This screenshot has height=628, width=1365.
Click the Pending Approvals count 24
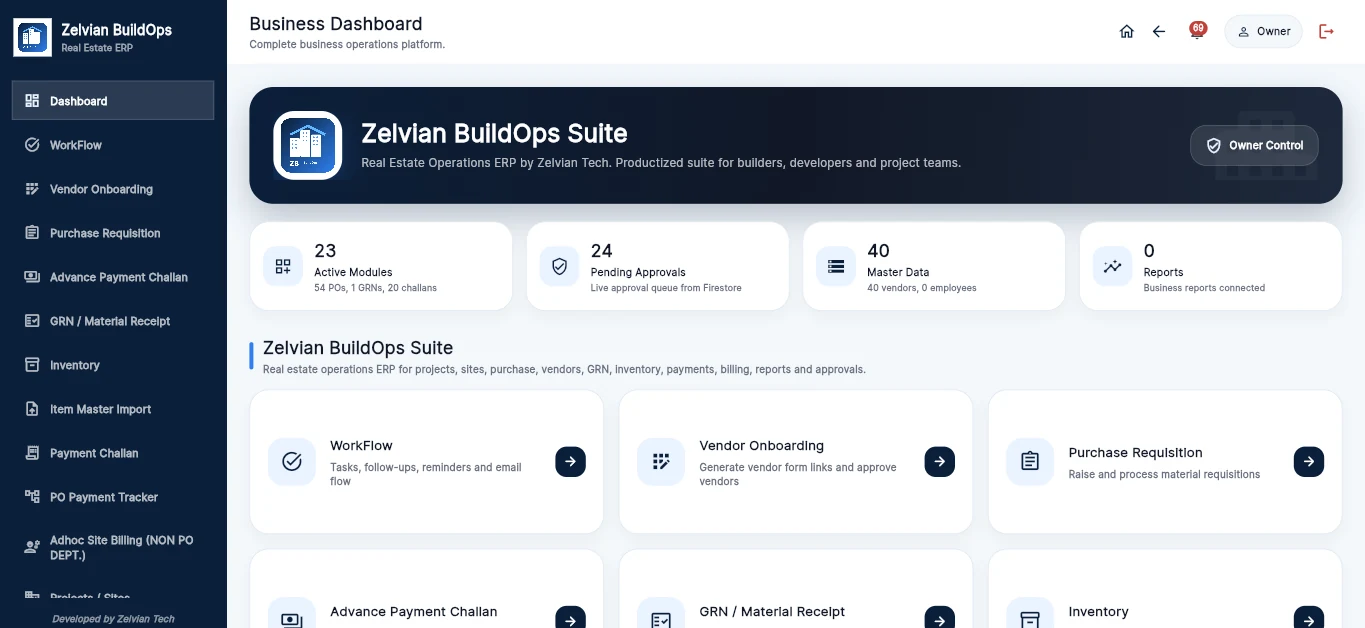pos(602,251)
